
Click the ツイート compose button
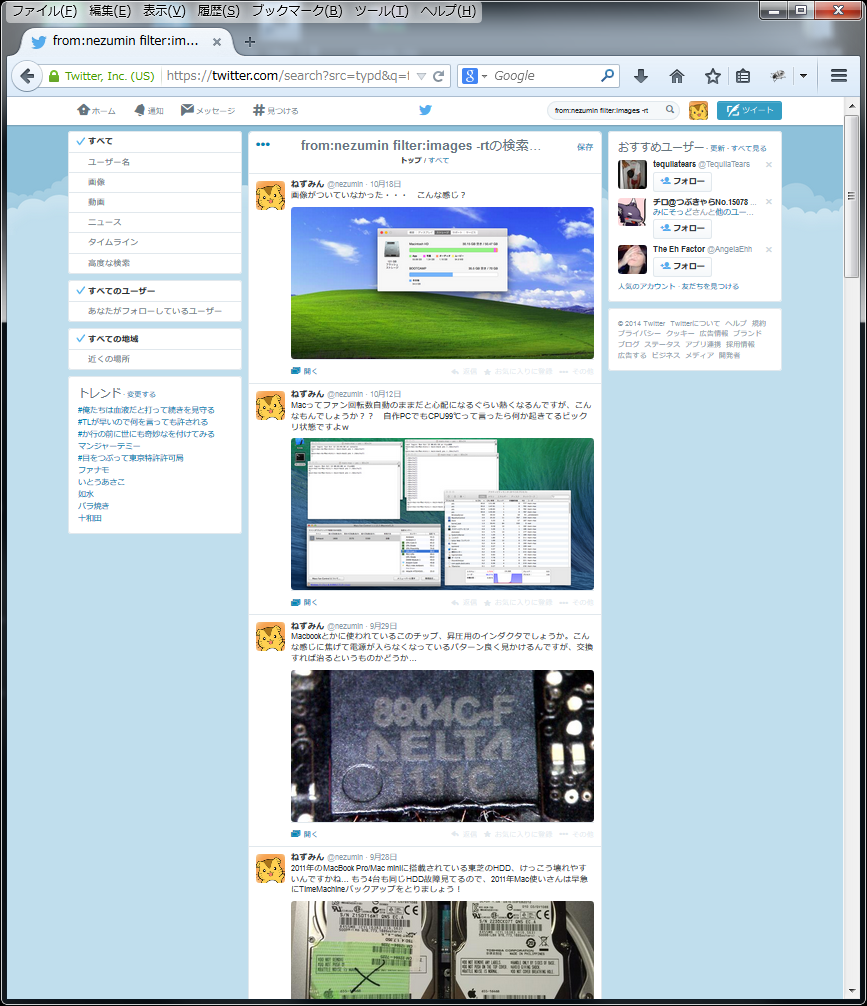[x=749, y=110]
